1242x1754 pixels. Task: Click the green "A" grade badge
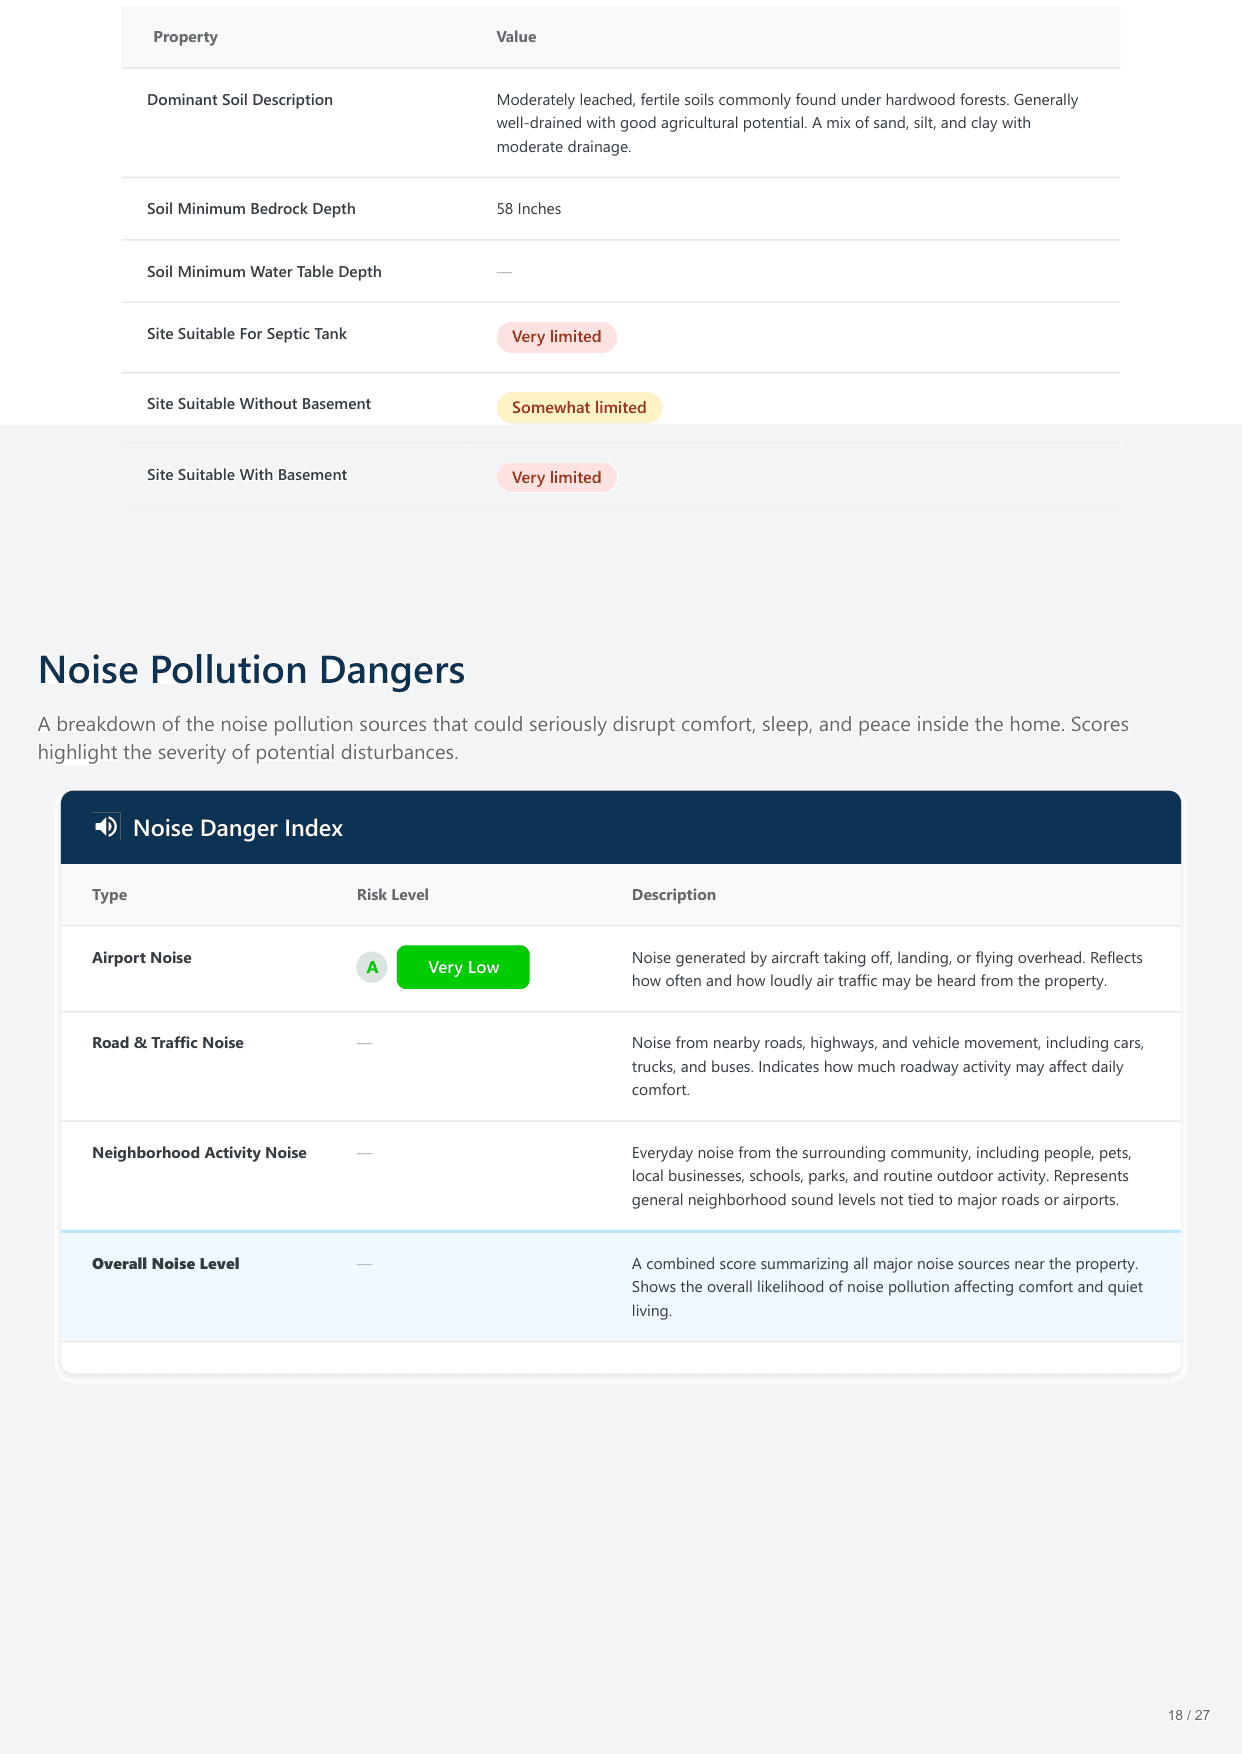click(372, 967)
